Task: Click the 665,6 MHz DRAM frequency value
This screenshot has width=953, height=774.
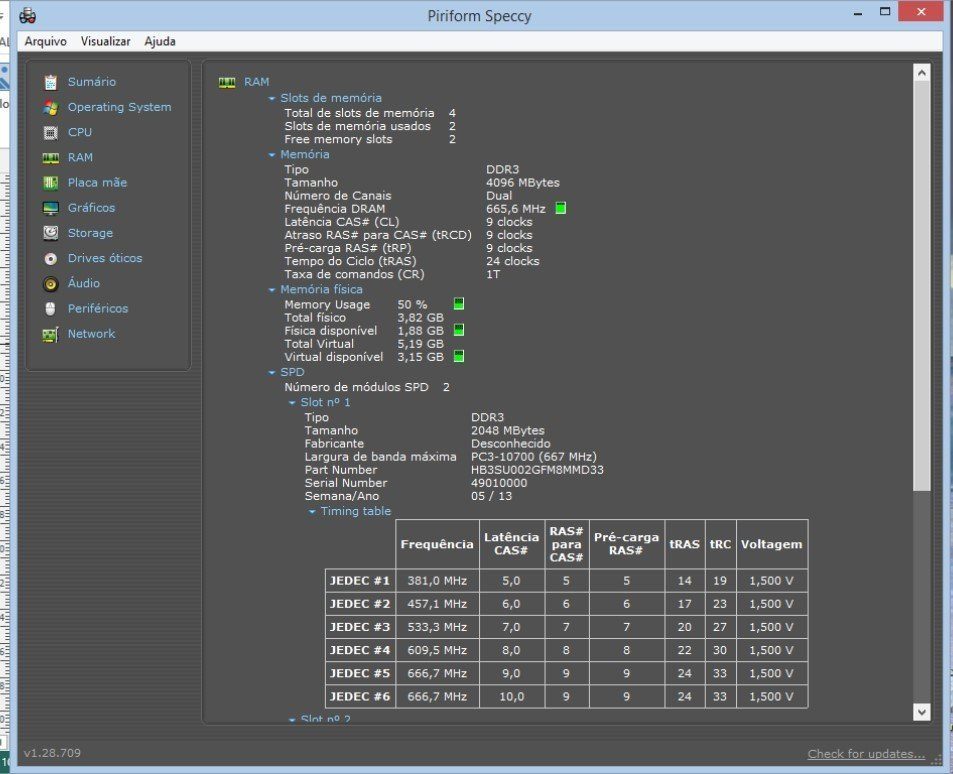Action: click(x=515, y=209)
